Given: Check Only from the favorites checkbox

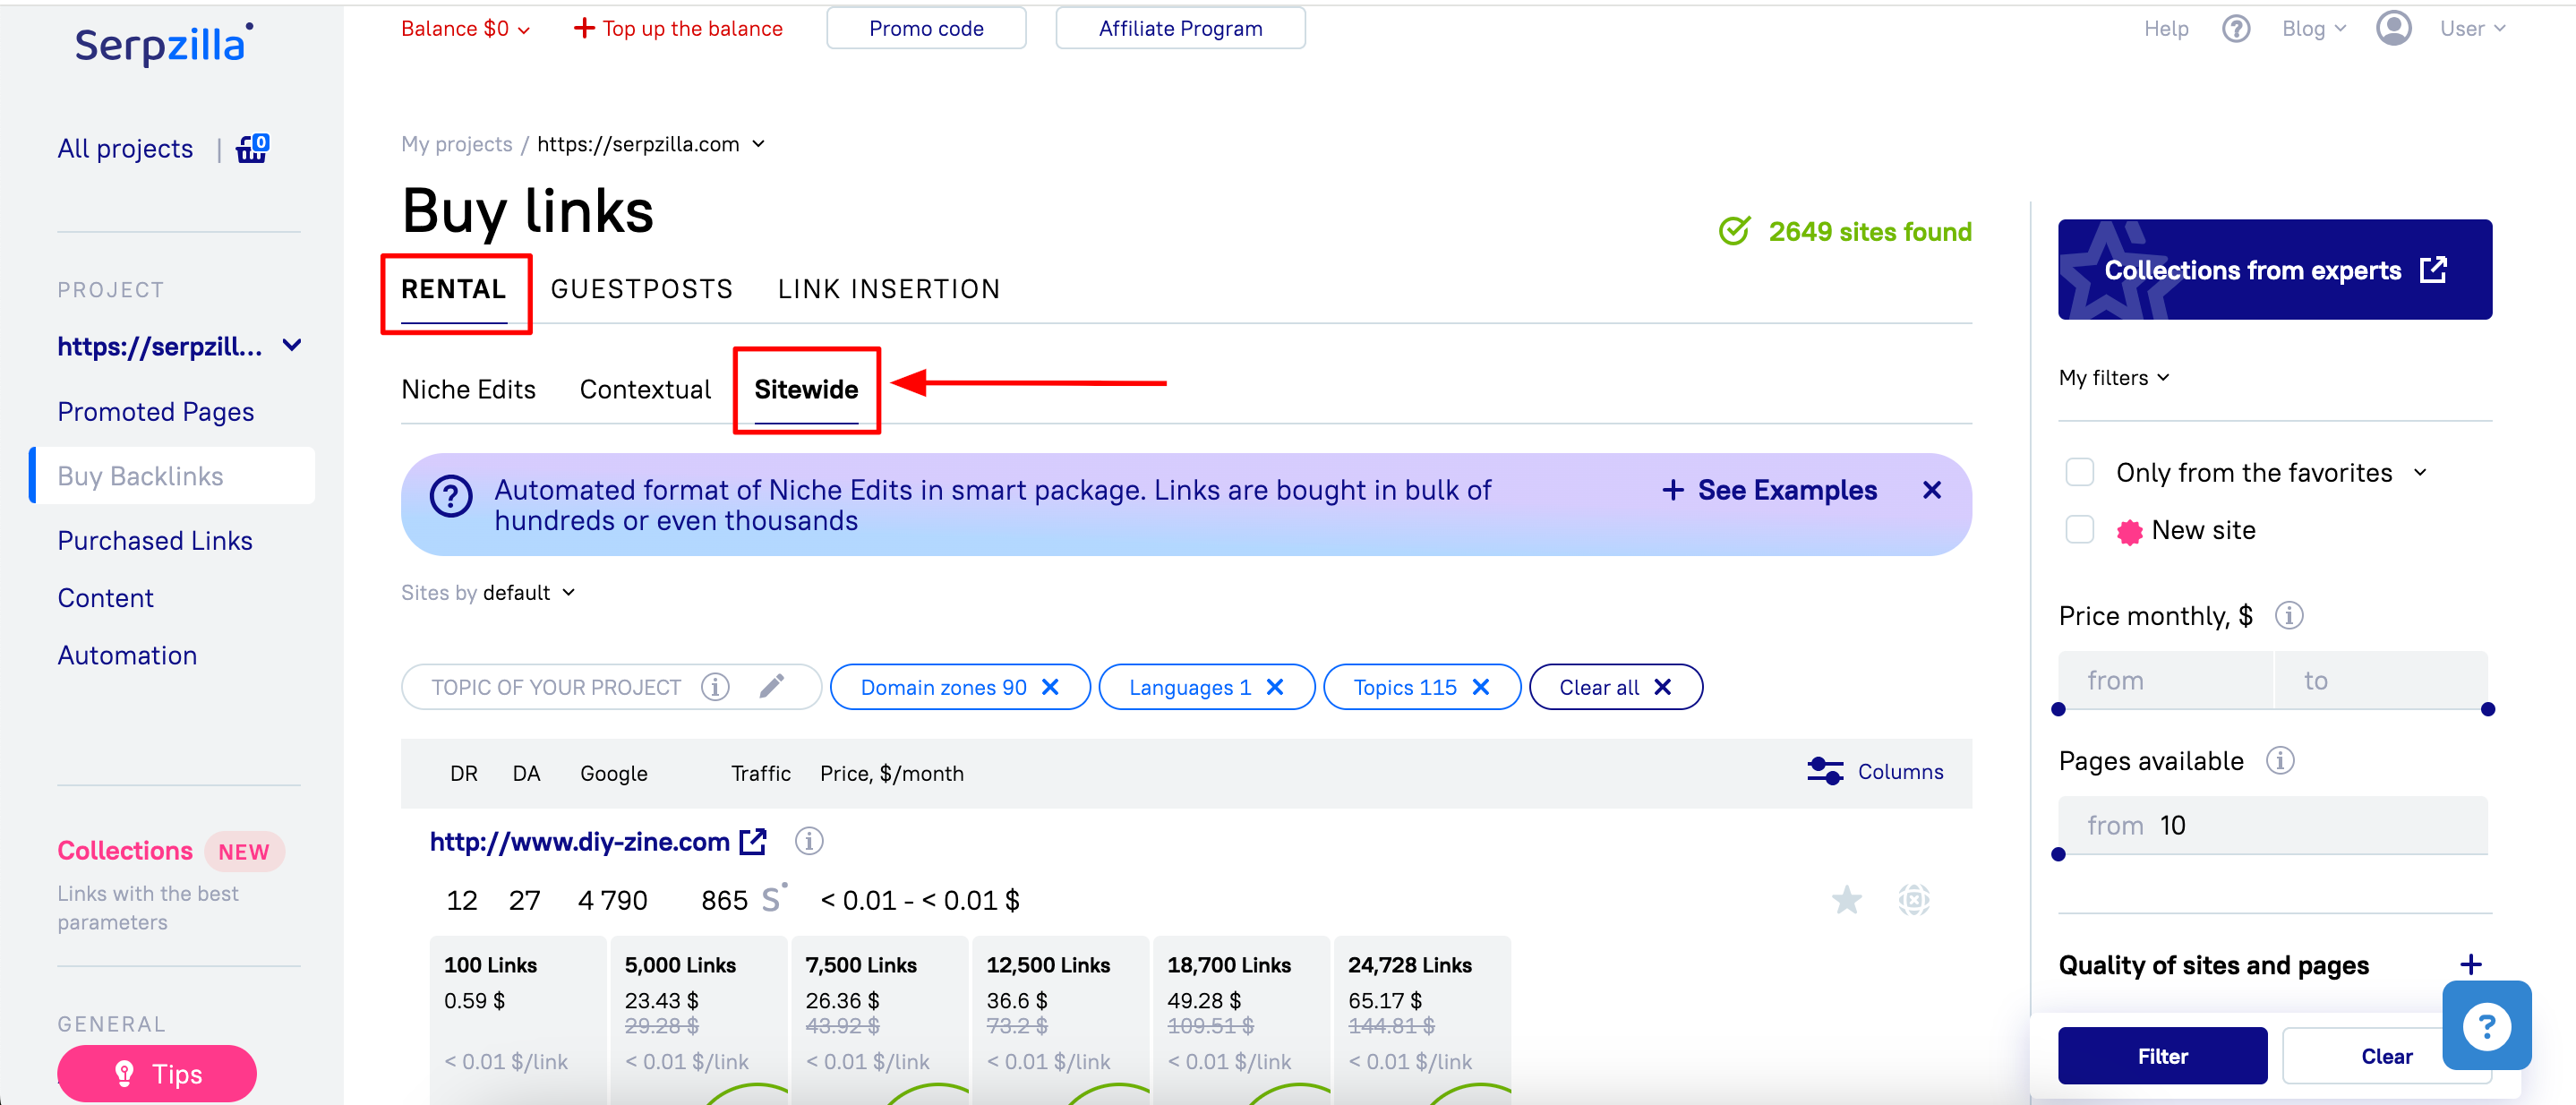Looking at the screenshot, I should point(2079,472).
